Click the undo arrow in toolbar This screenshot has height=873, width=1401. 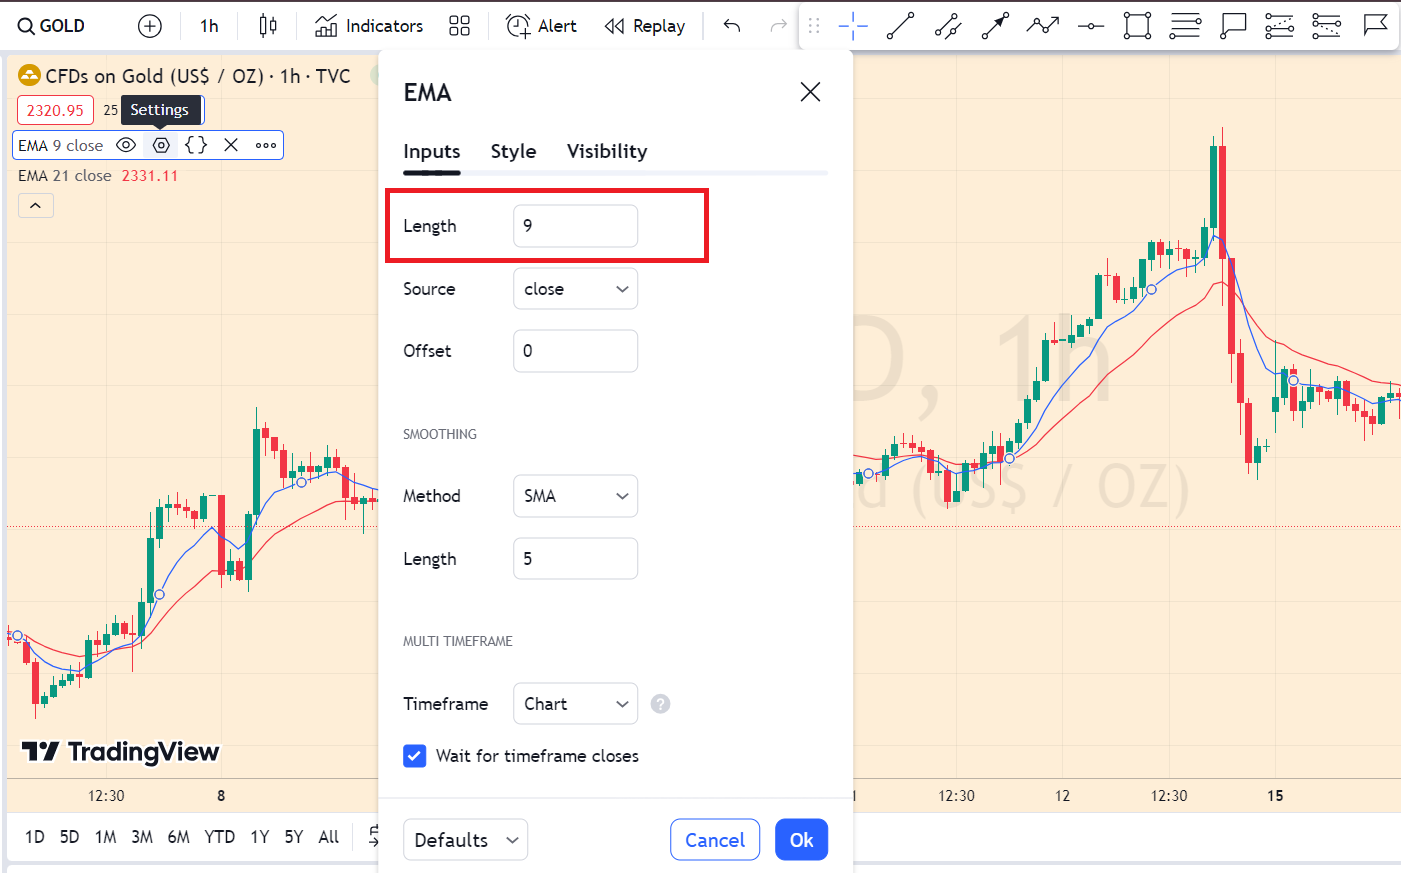732,26
